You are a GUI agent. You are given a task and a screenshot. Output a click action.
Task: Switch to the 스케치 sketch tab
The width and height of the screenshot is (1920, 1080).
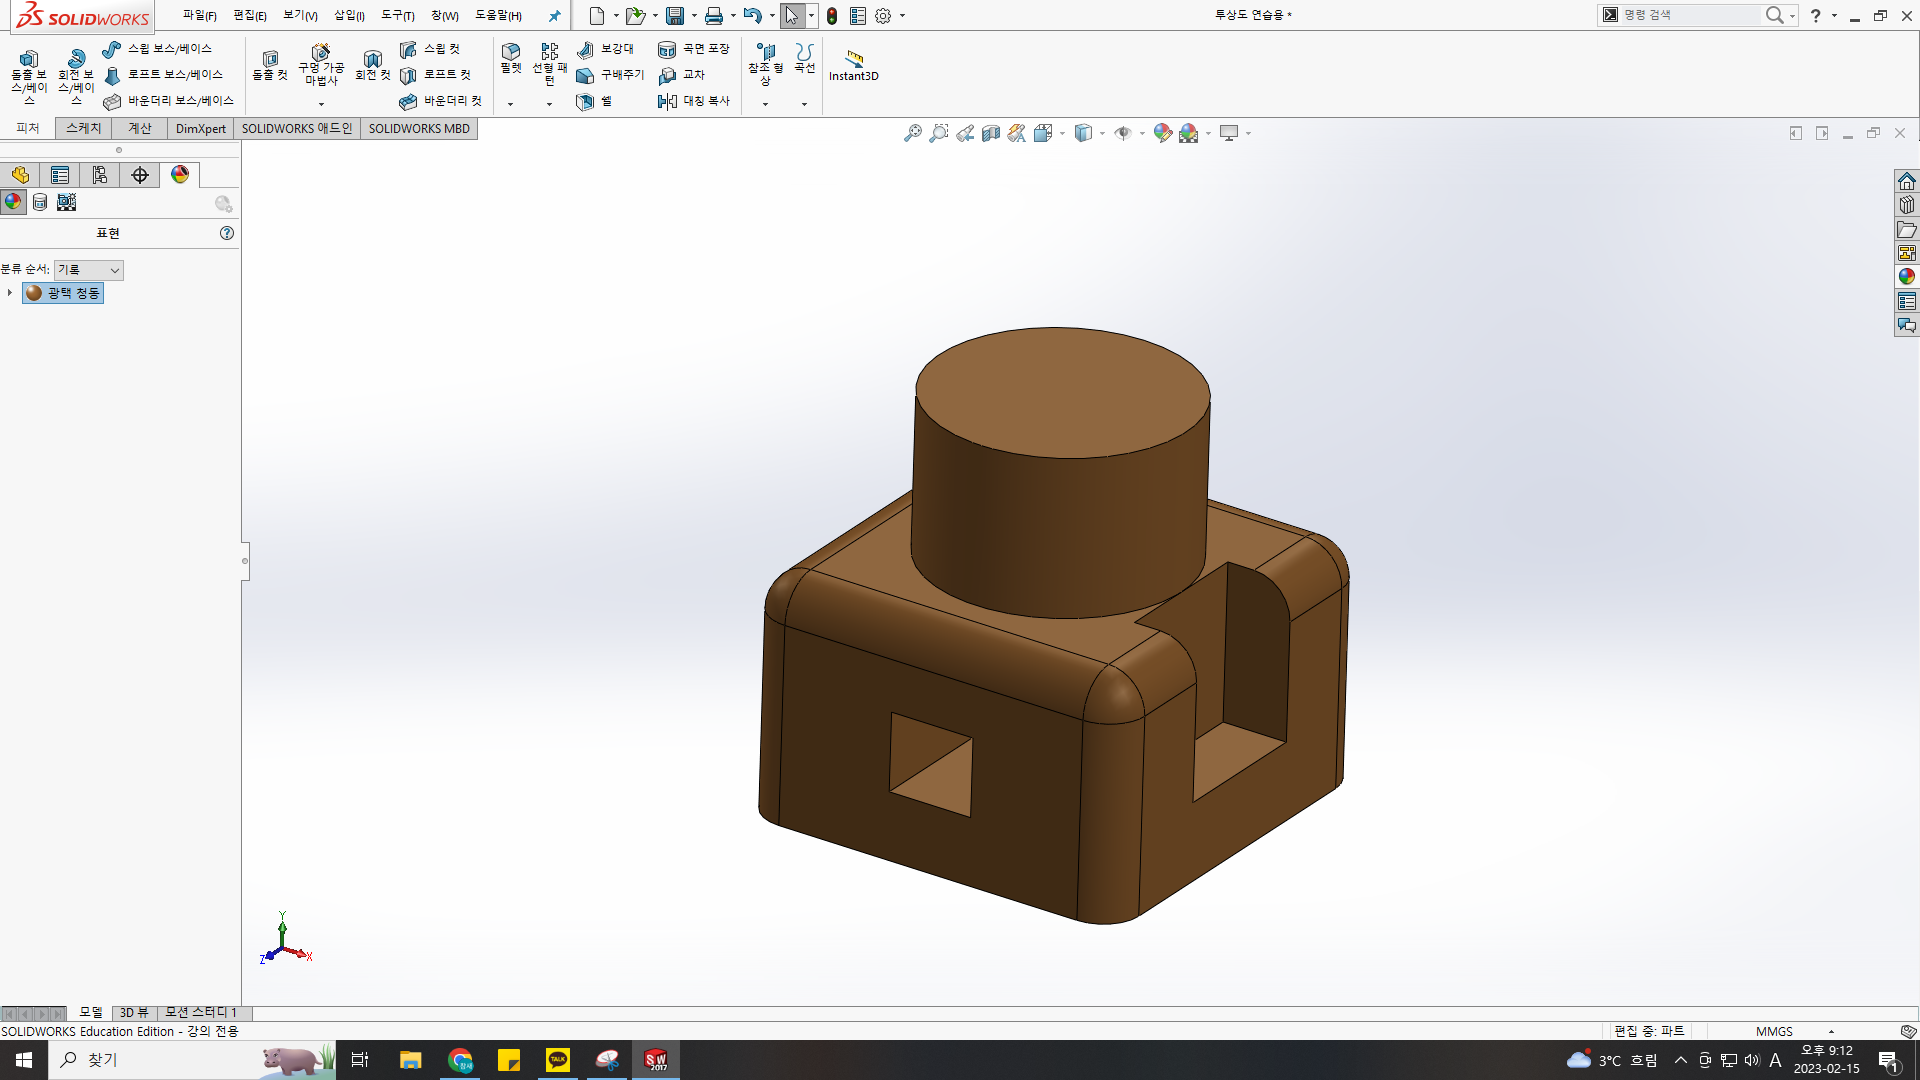pyautogui.click(x=84, y=128)
